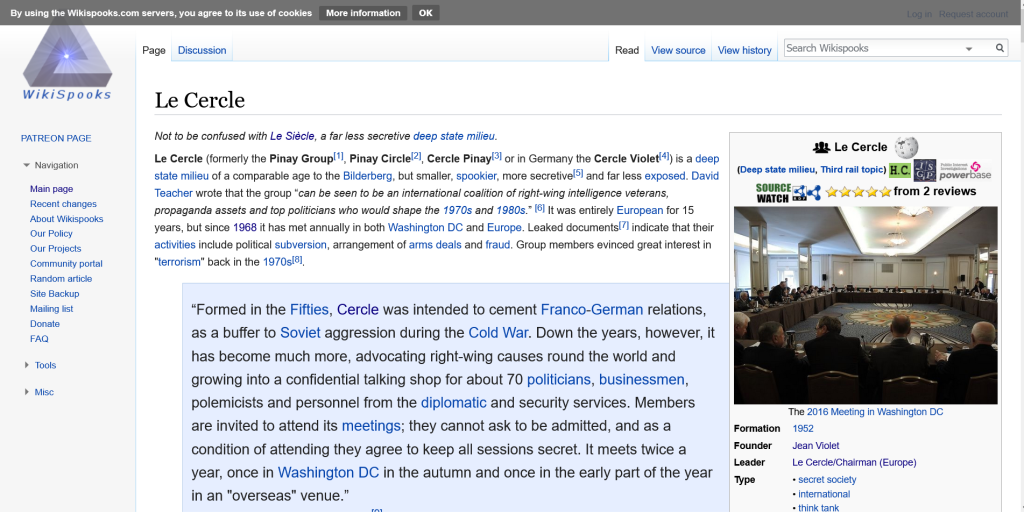
Task: Click the Donate sidebar link
Action: (44, 324)
